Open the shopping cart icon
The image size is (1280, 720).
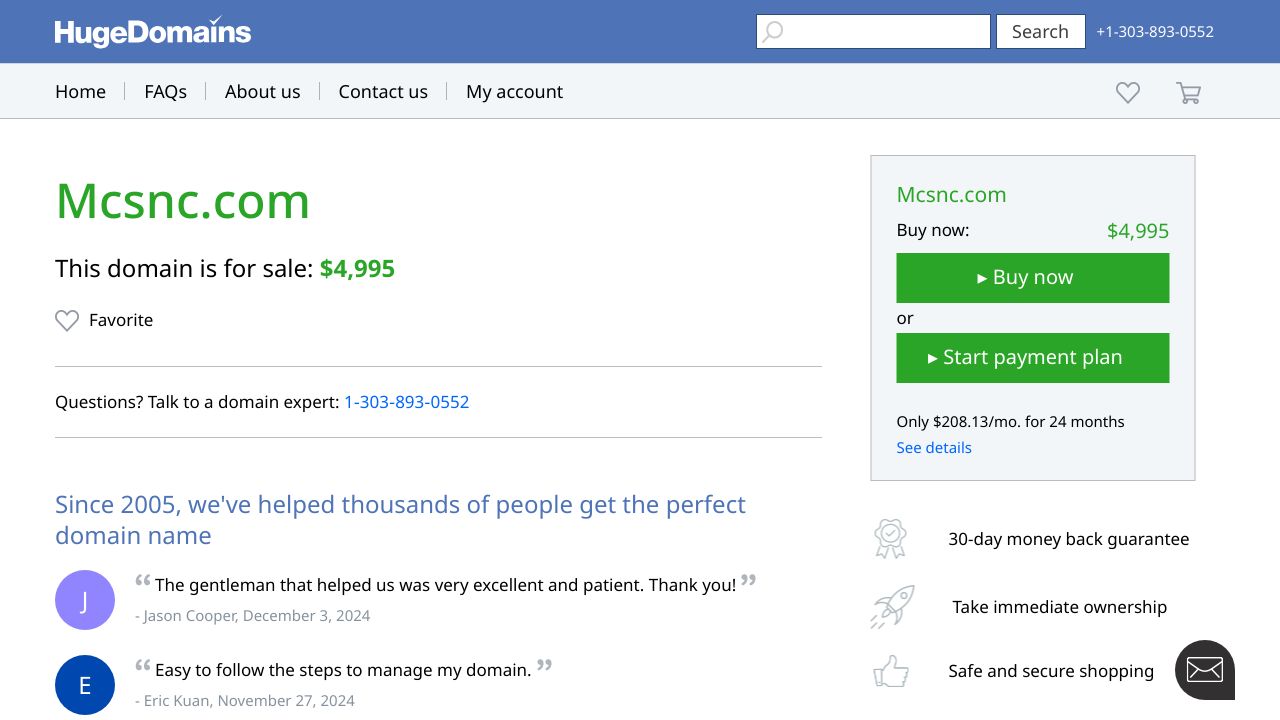[1188, 93]
